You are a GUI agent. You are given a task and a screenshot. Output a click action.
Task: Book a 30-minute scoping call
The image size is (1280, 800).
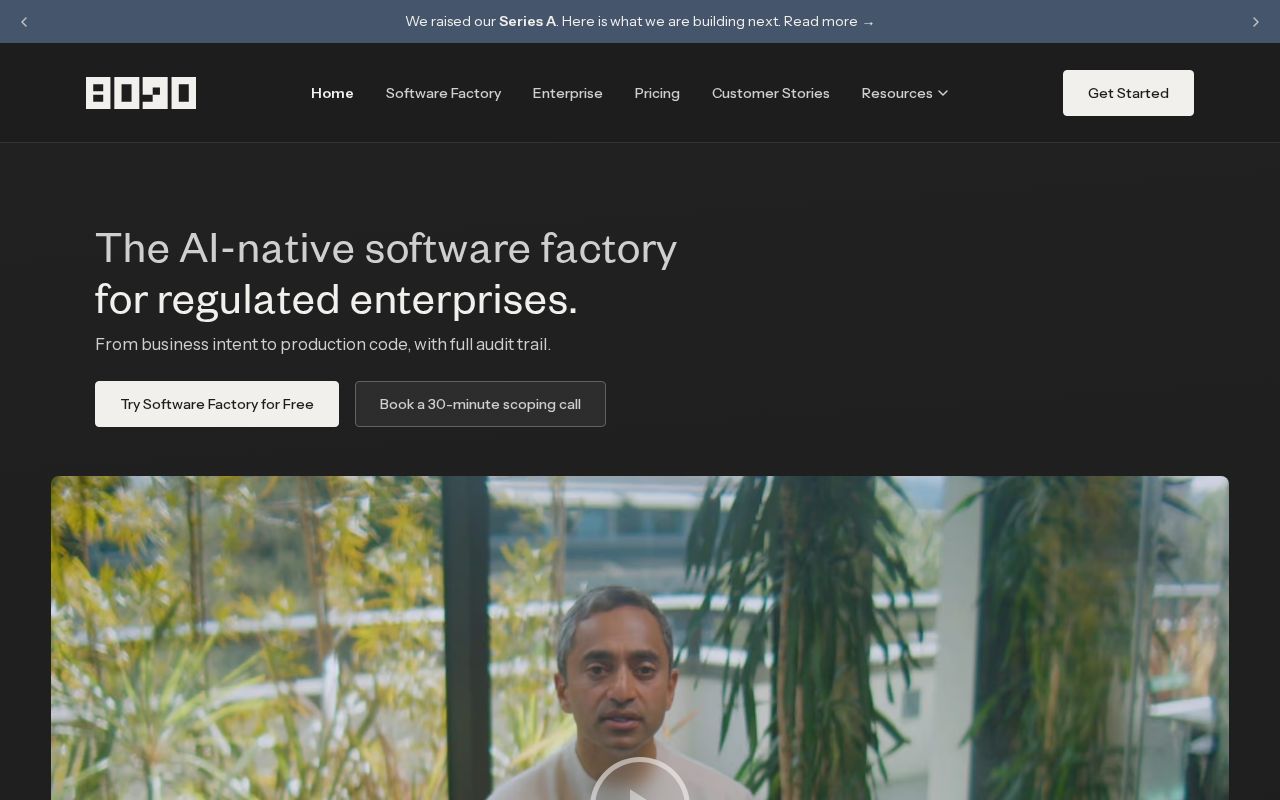(480, 404)
